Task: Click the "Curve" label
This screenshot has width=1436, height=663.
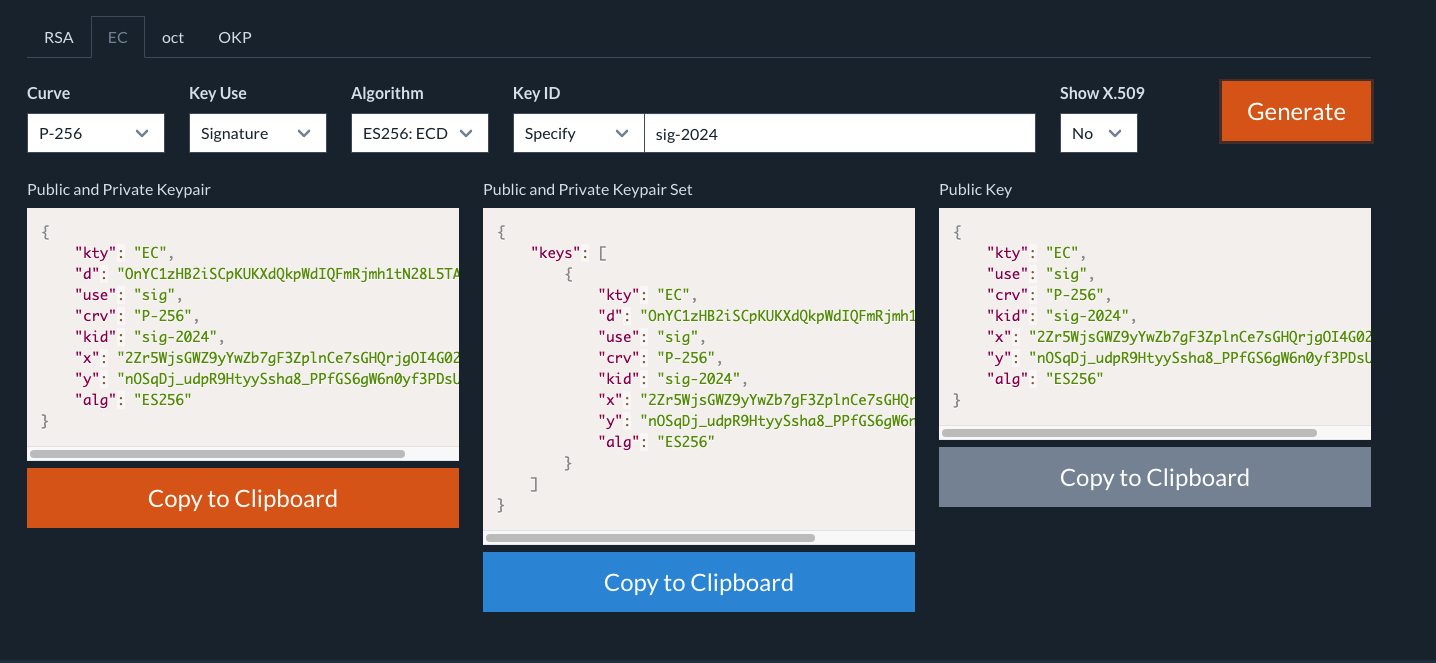Action: click(49, 93)
